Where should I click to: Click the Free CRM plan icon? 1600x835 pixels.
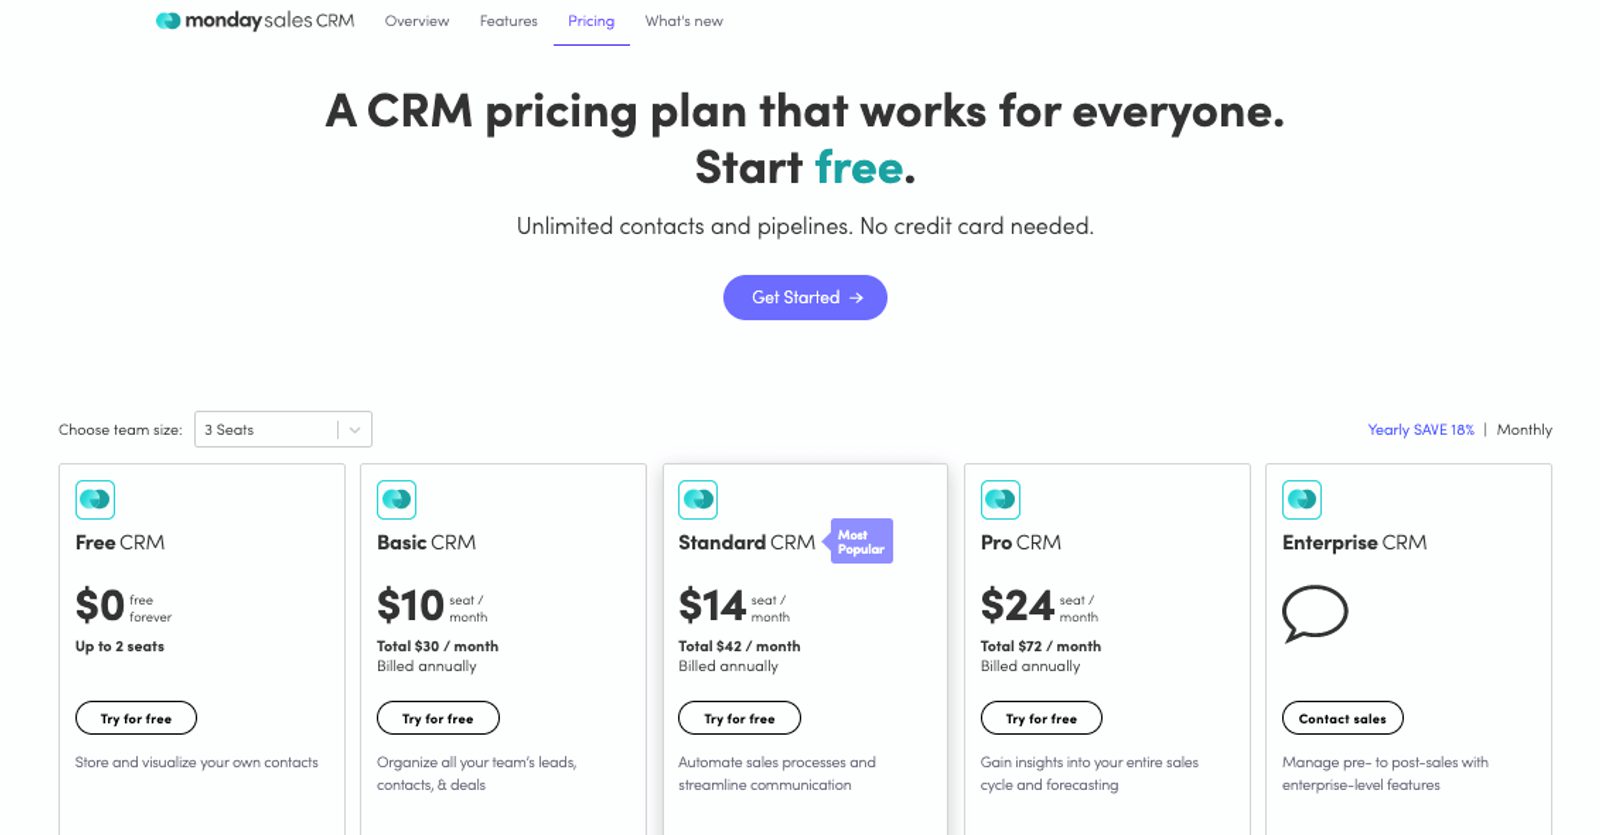pos(95,499)
